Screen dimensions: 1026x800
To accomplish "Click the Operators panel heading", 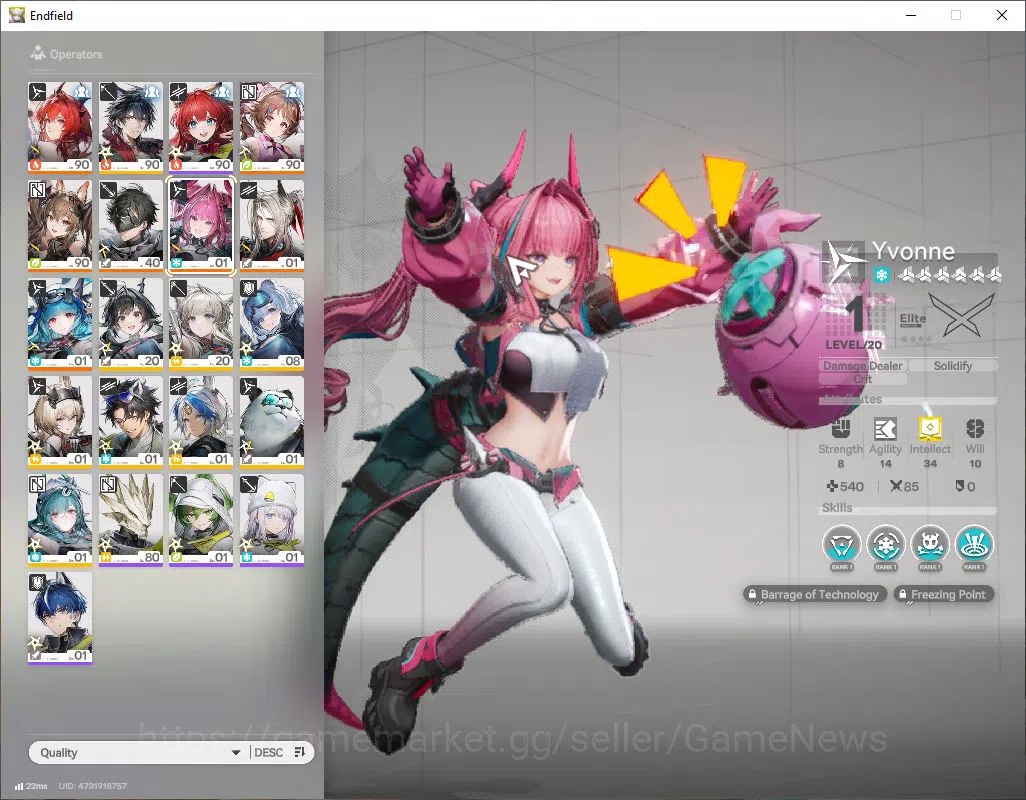I will coord(76,54).
